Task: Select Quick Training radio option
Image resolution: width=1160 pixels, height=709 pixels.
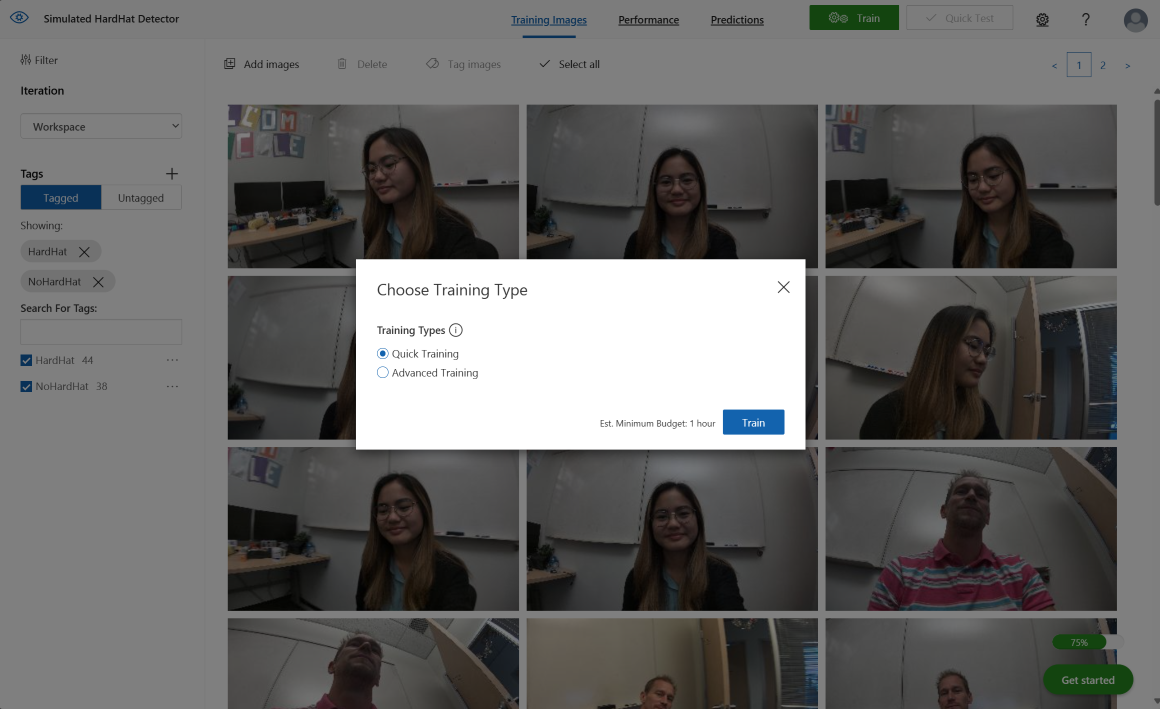Action: (382, 354)
